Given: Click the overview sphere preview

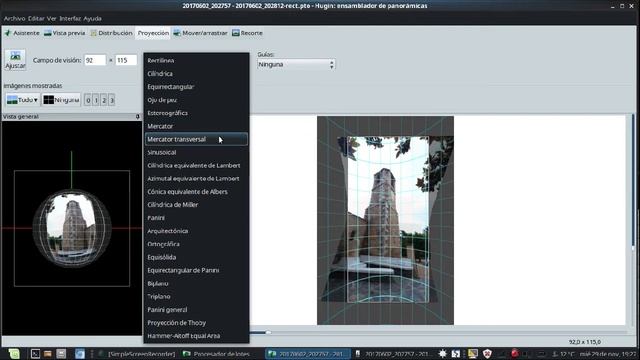Looking at the screenshot, I should click(x=72, y=228).
